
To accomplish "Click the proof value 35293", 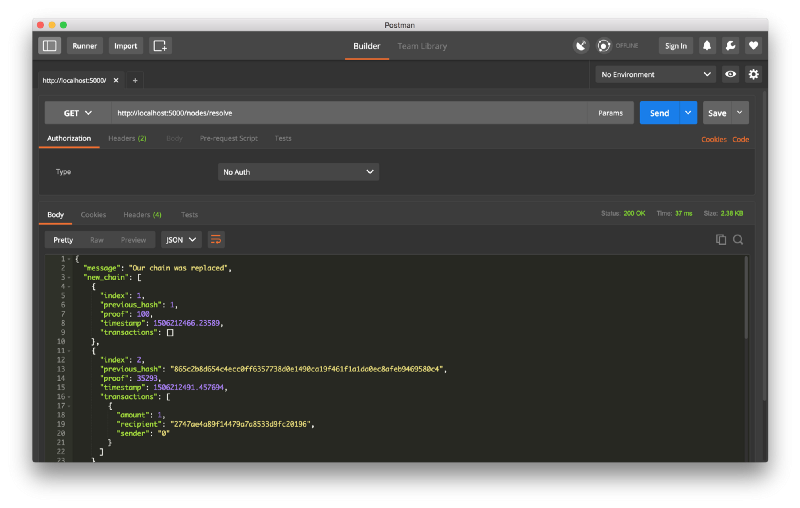I will (147, 378).
